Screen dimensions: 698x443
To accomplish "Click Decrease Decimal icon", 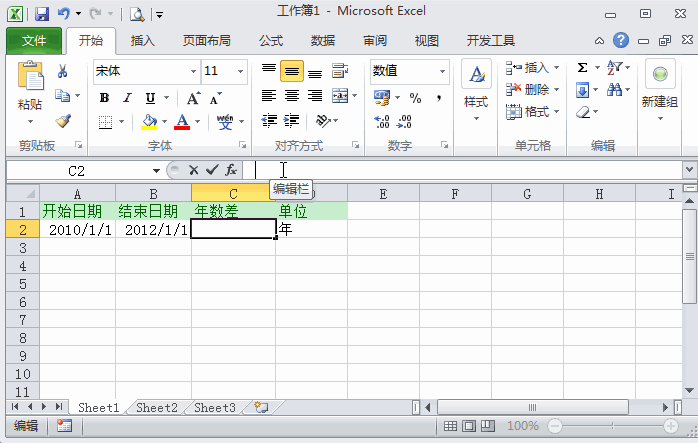I will pos(404,121).
